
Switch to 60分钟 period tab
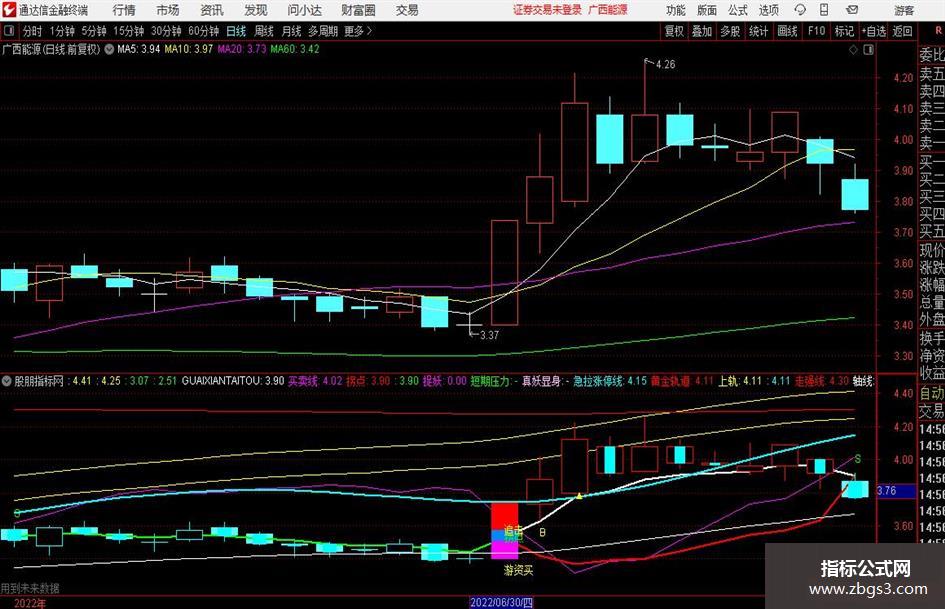(x=203, y=31)
